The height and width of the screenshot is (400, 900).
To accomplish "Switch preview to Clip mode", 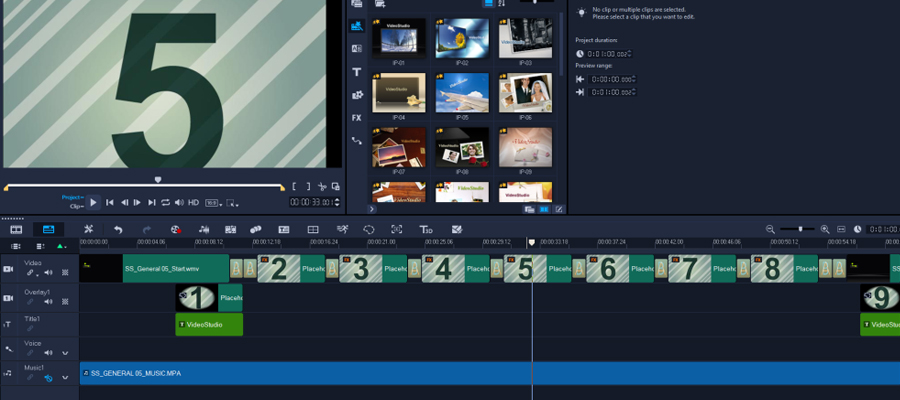I will [x=76, y=206].
